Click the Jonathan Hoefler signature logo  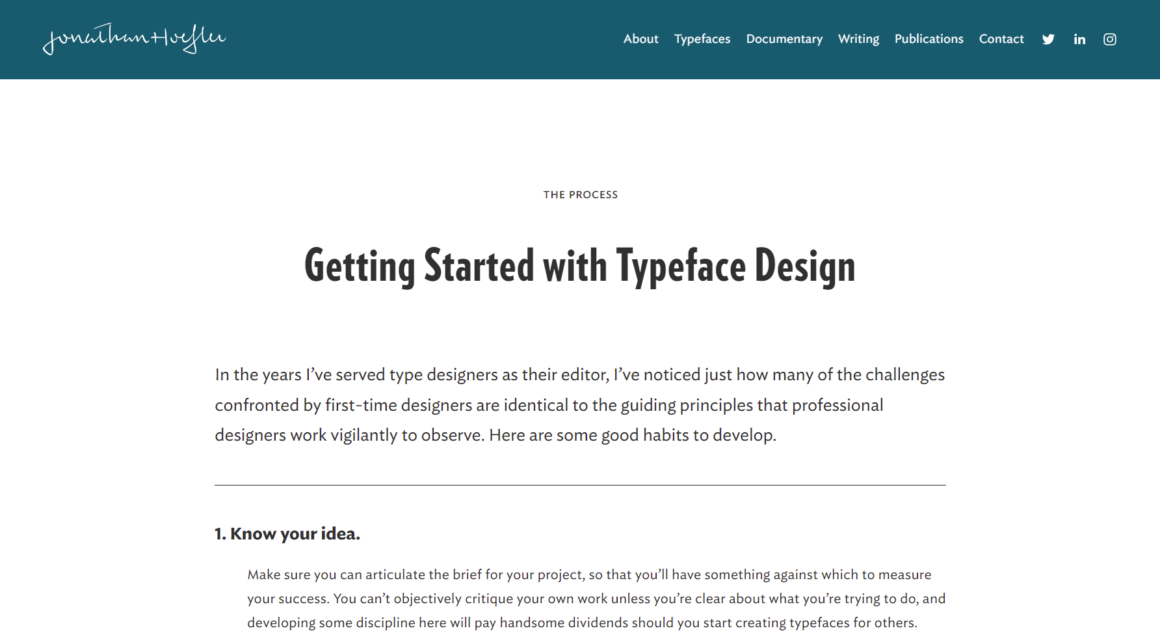(x=134, y=38)
